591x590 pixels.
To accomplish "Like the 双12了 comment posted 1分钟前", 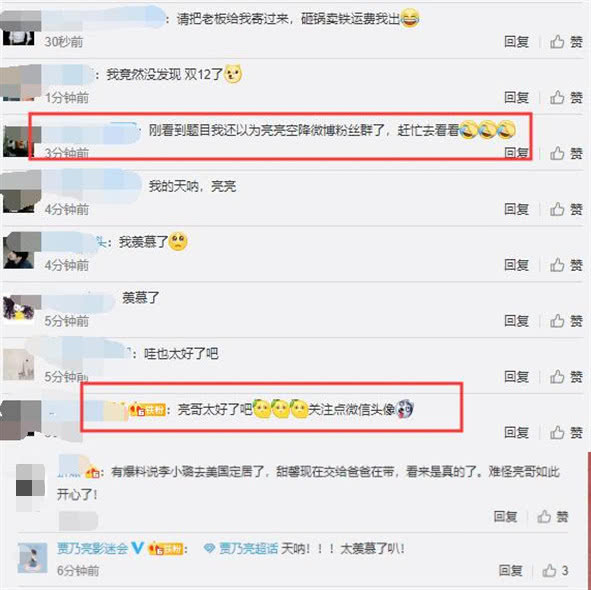I will (x=566, y=98).
